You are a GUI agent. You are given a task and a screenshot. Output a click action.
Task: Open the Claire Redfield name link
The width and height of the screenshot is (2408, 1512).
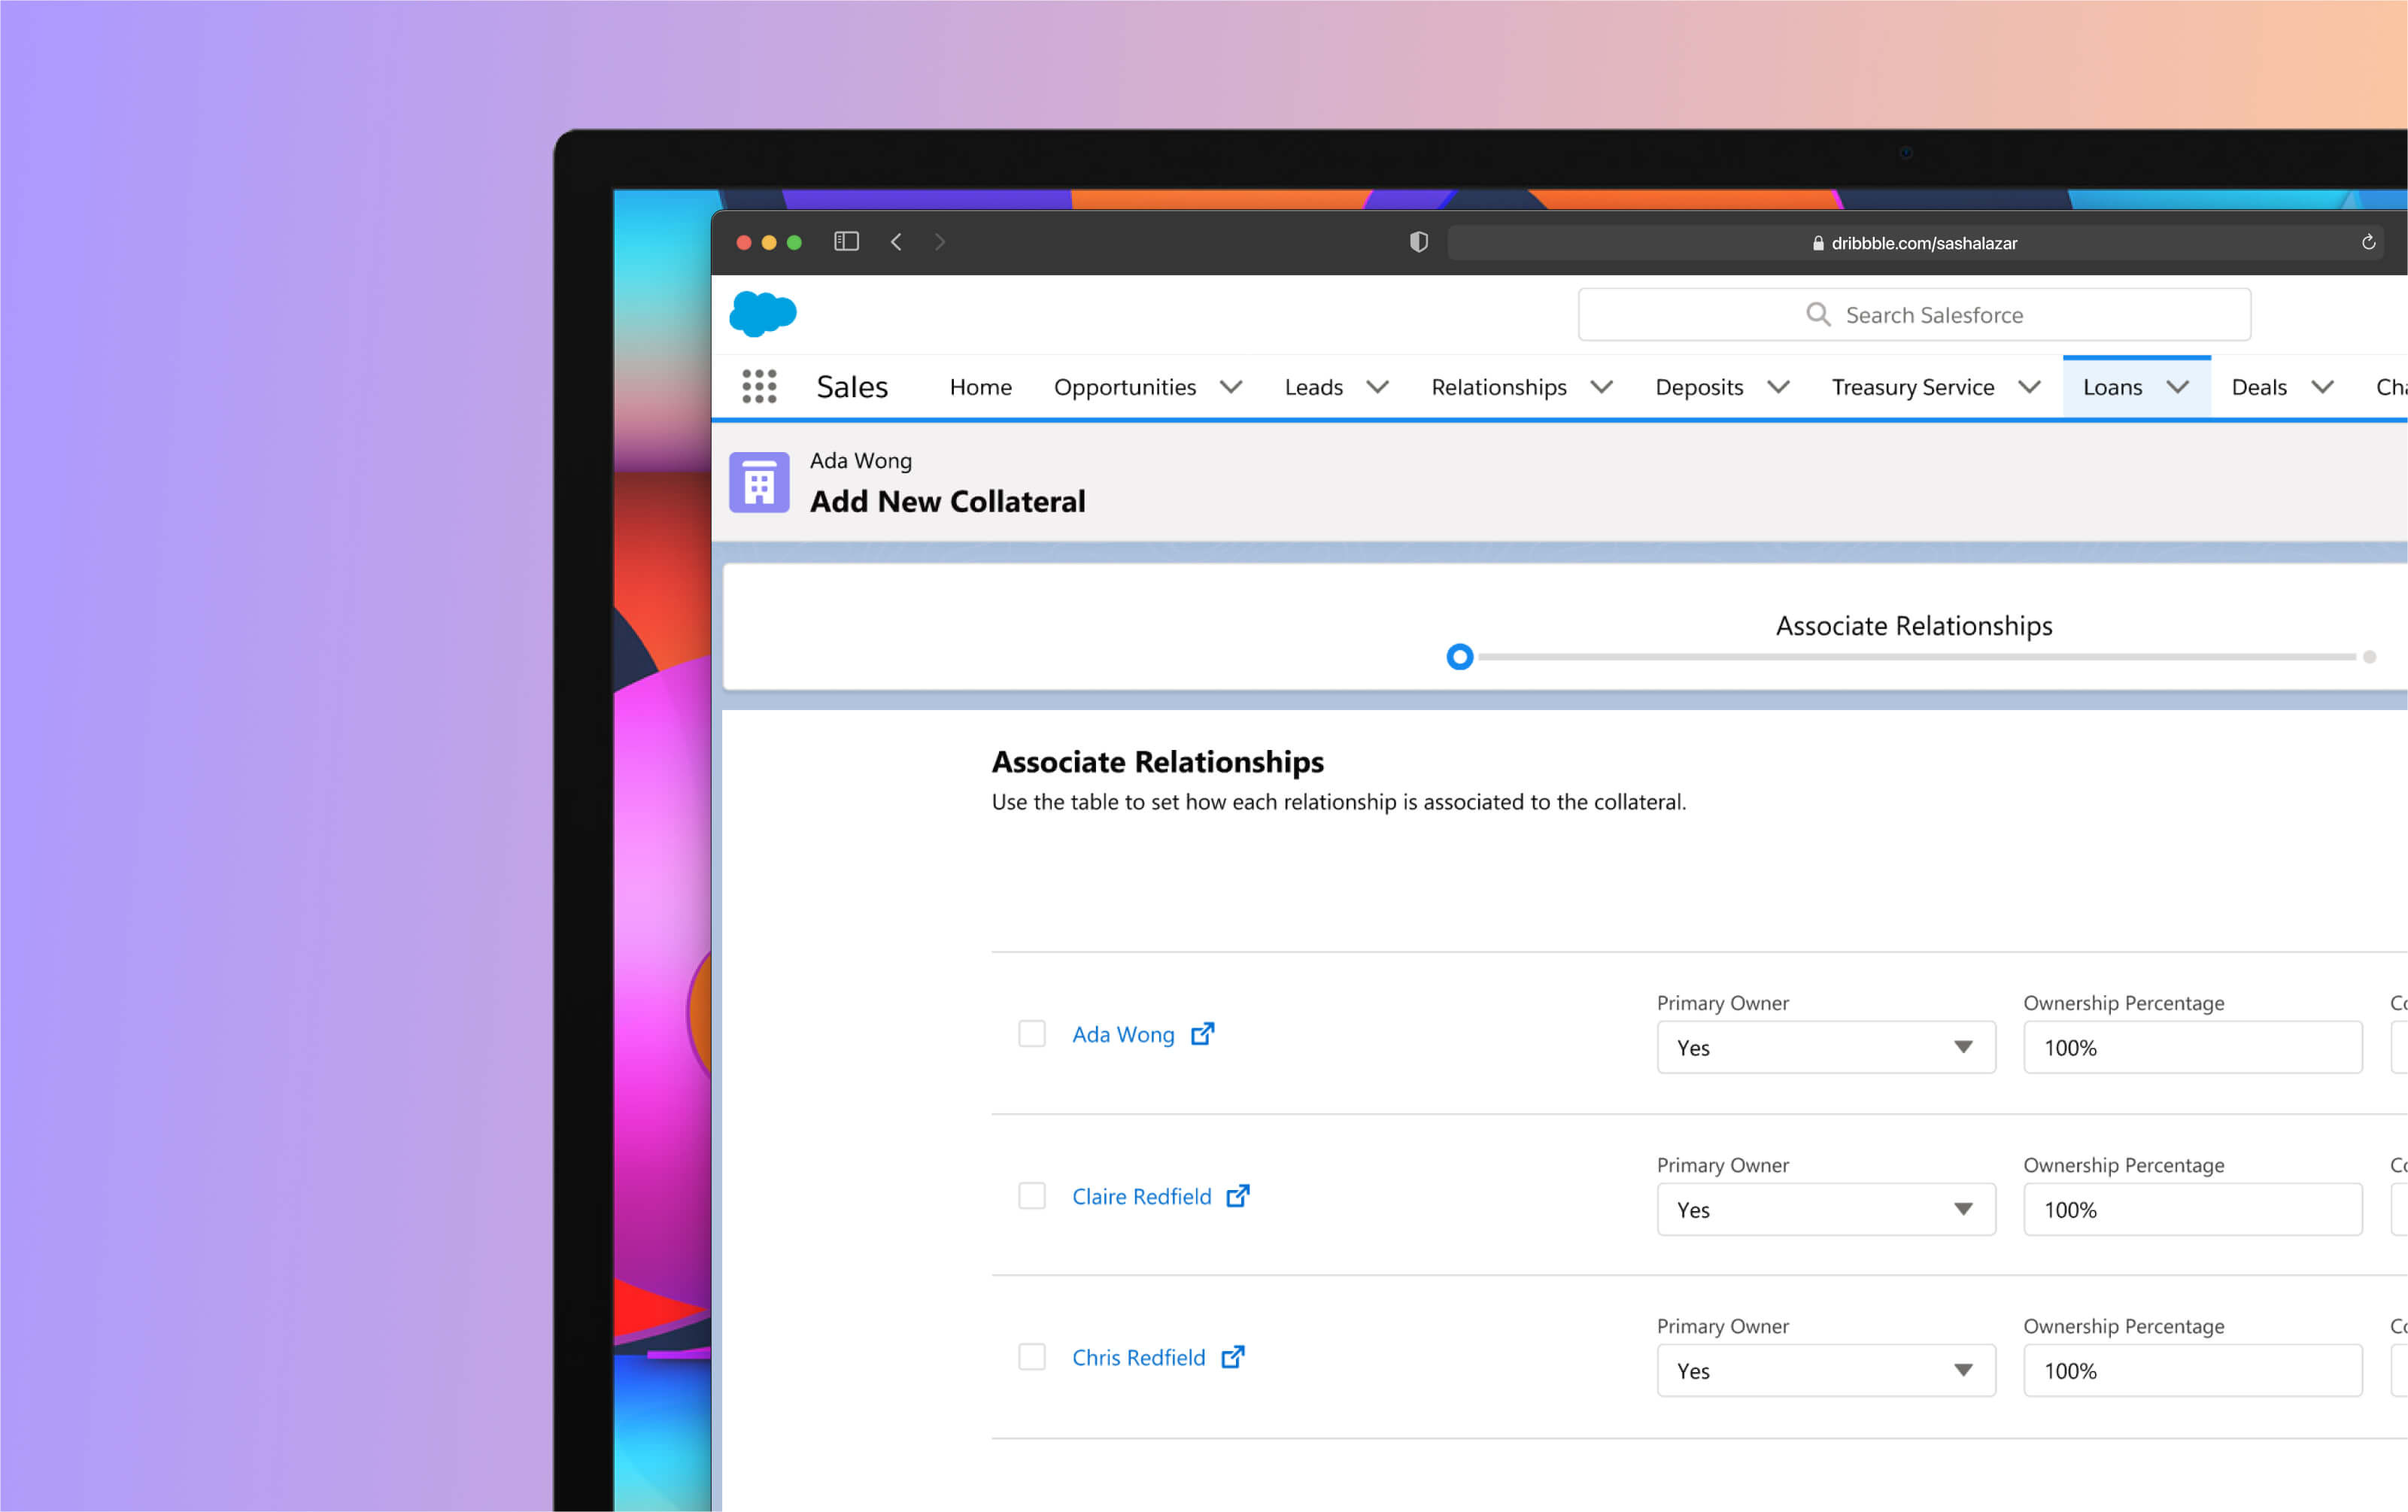1141,1196
